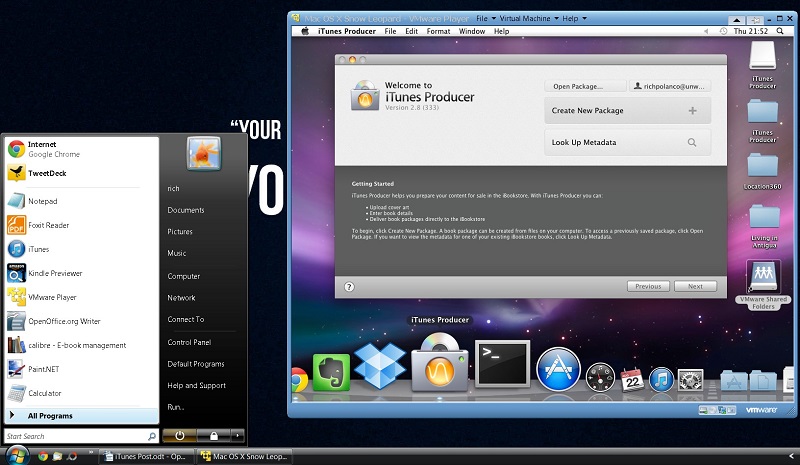Expand All Programs in the Start menu
Screen dimensions: 800x465
tap(82, 415)
